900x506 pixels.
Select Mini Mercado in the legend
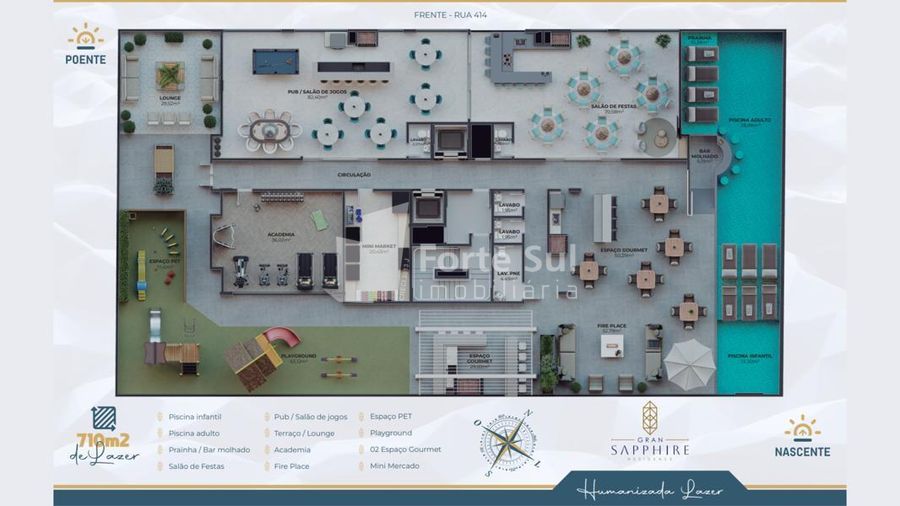pos(394,466)
